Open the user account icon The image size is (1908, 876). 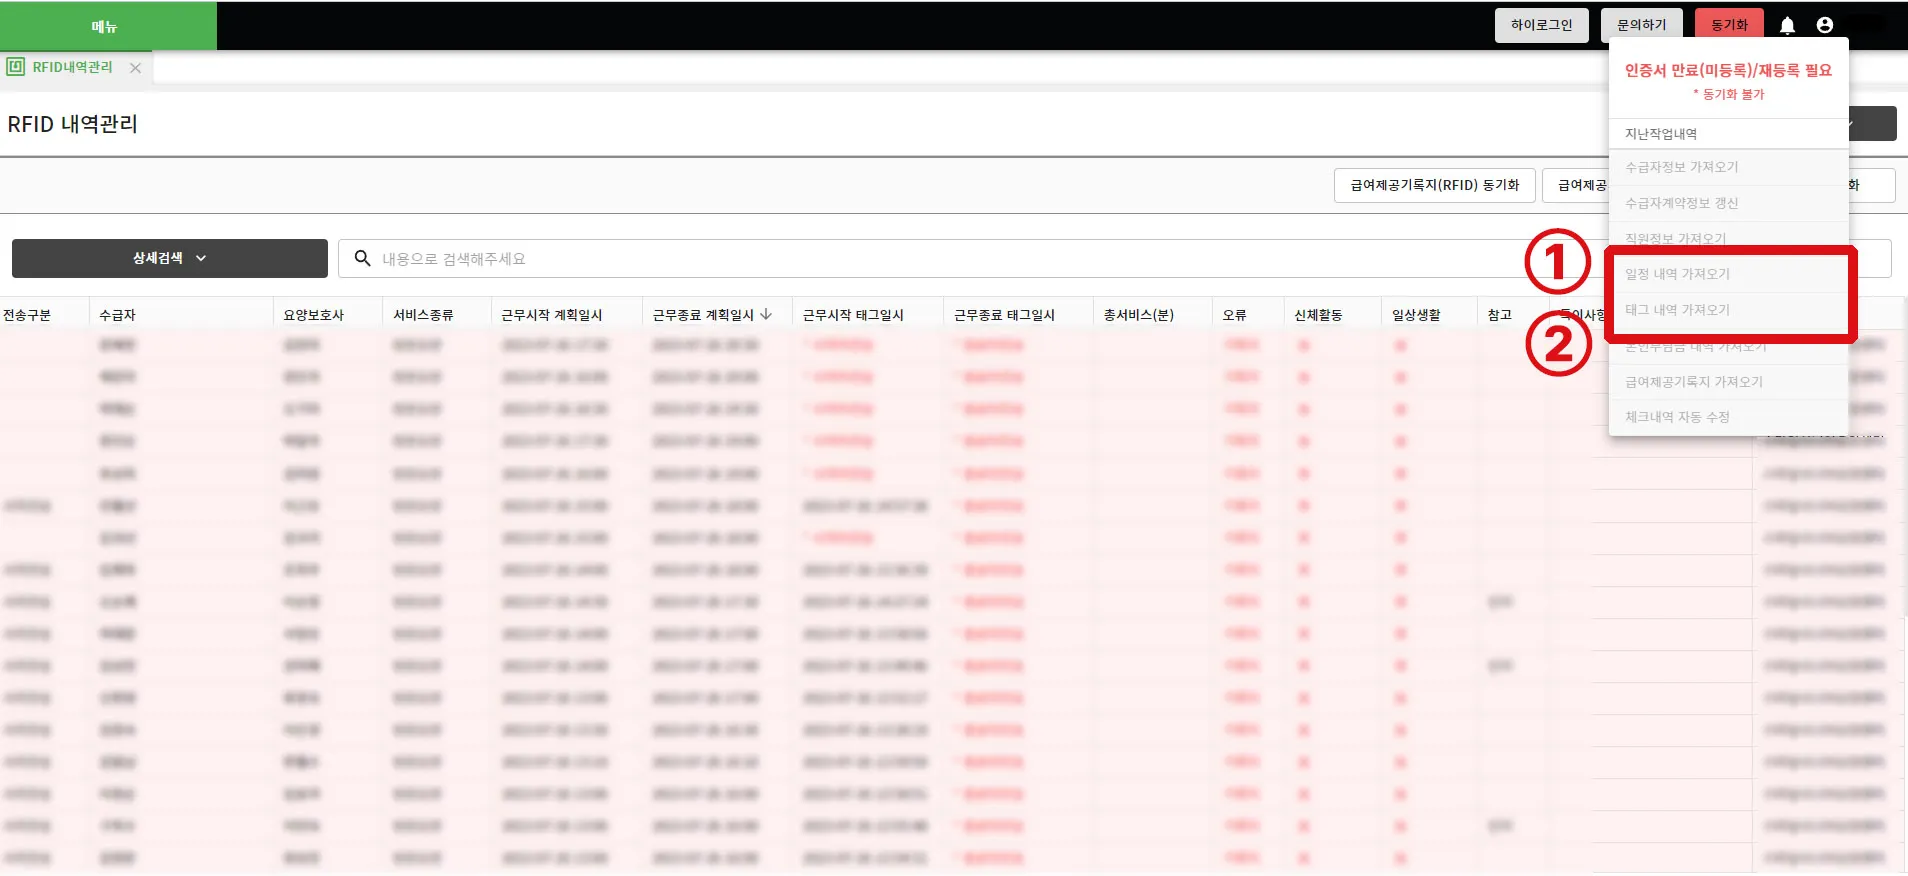(x=1825, y=25)
